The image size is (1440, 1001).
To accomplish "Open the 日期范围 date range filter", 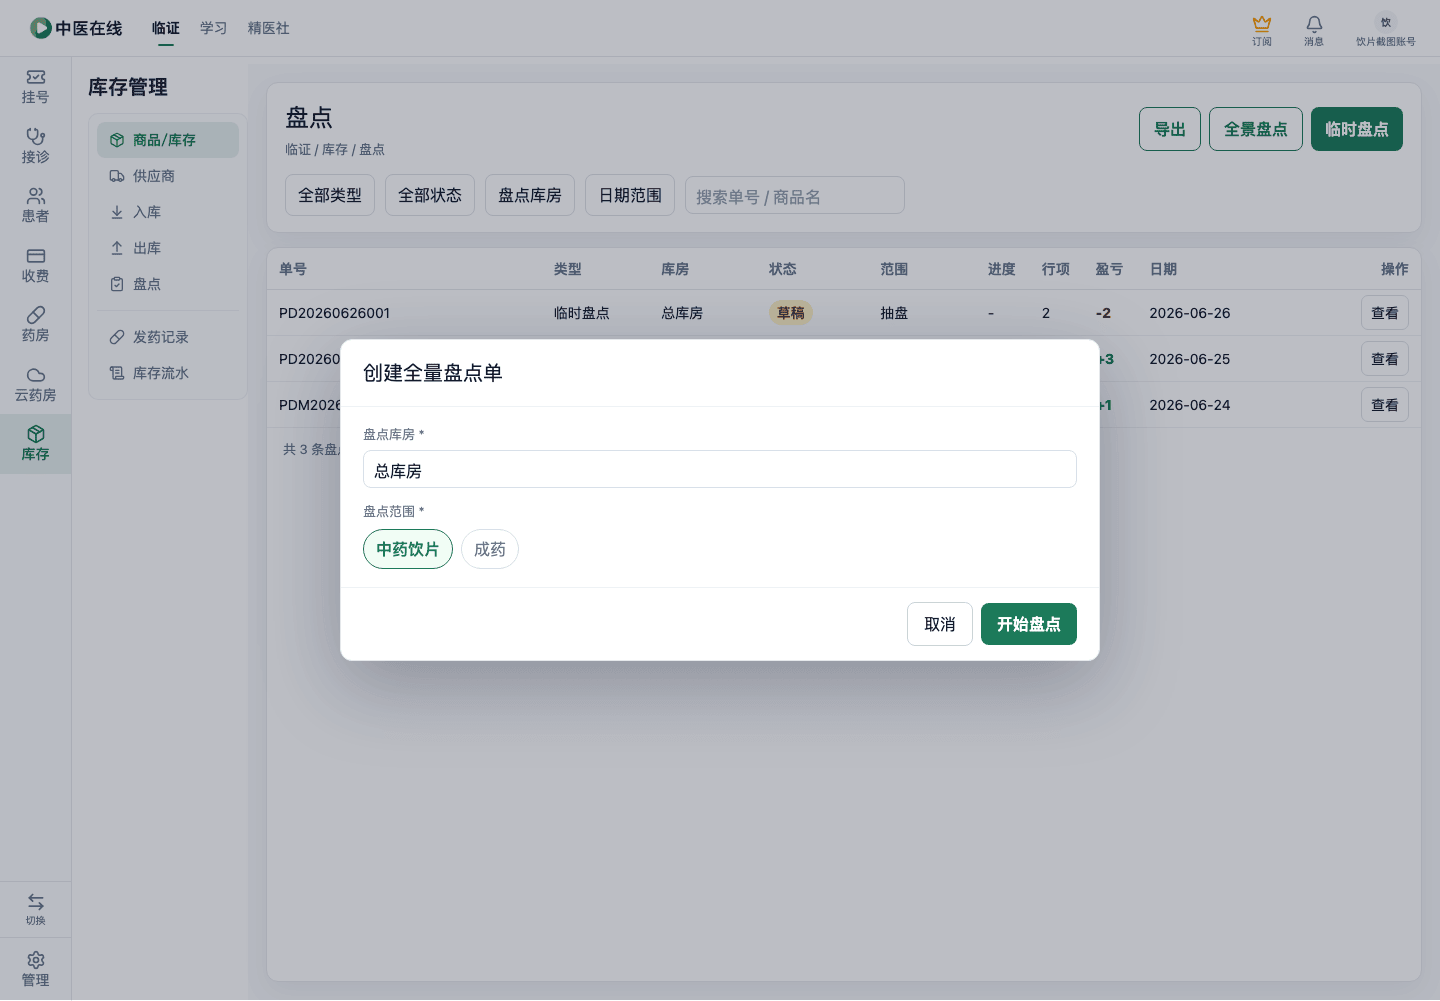I will point(630,195).
